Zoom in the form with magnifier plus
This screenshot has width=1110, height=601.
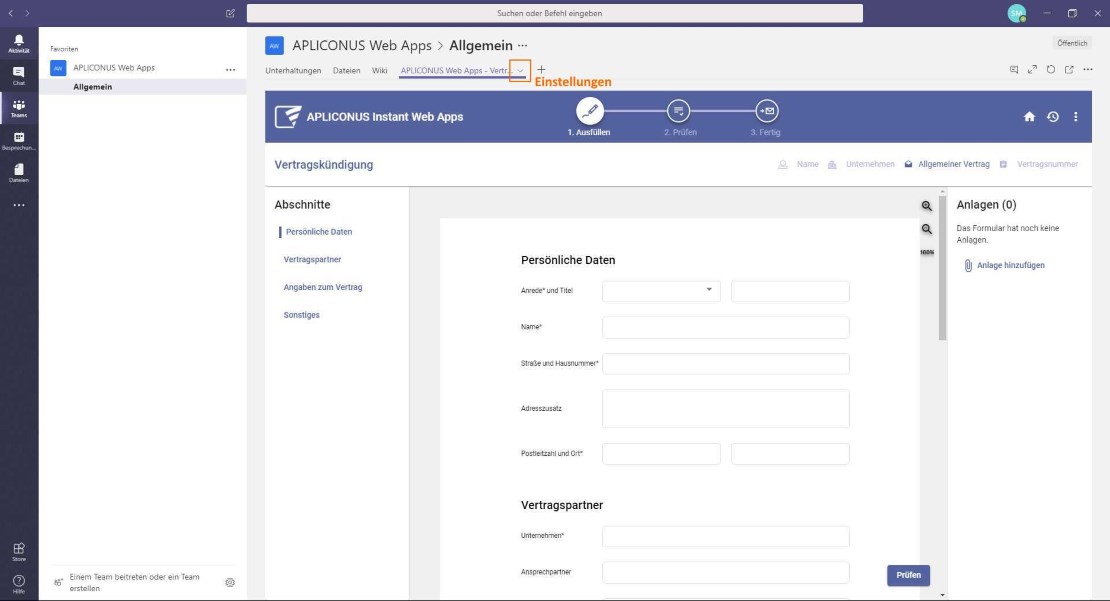pyautogui.click(x=927, y=206)
